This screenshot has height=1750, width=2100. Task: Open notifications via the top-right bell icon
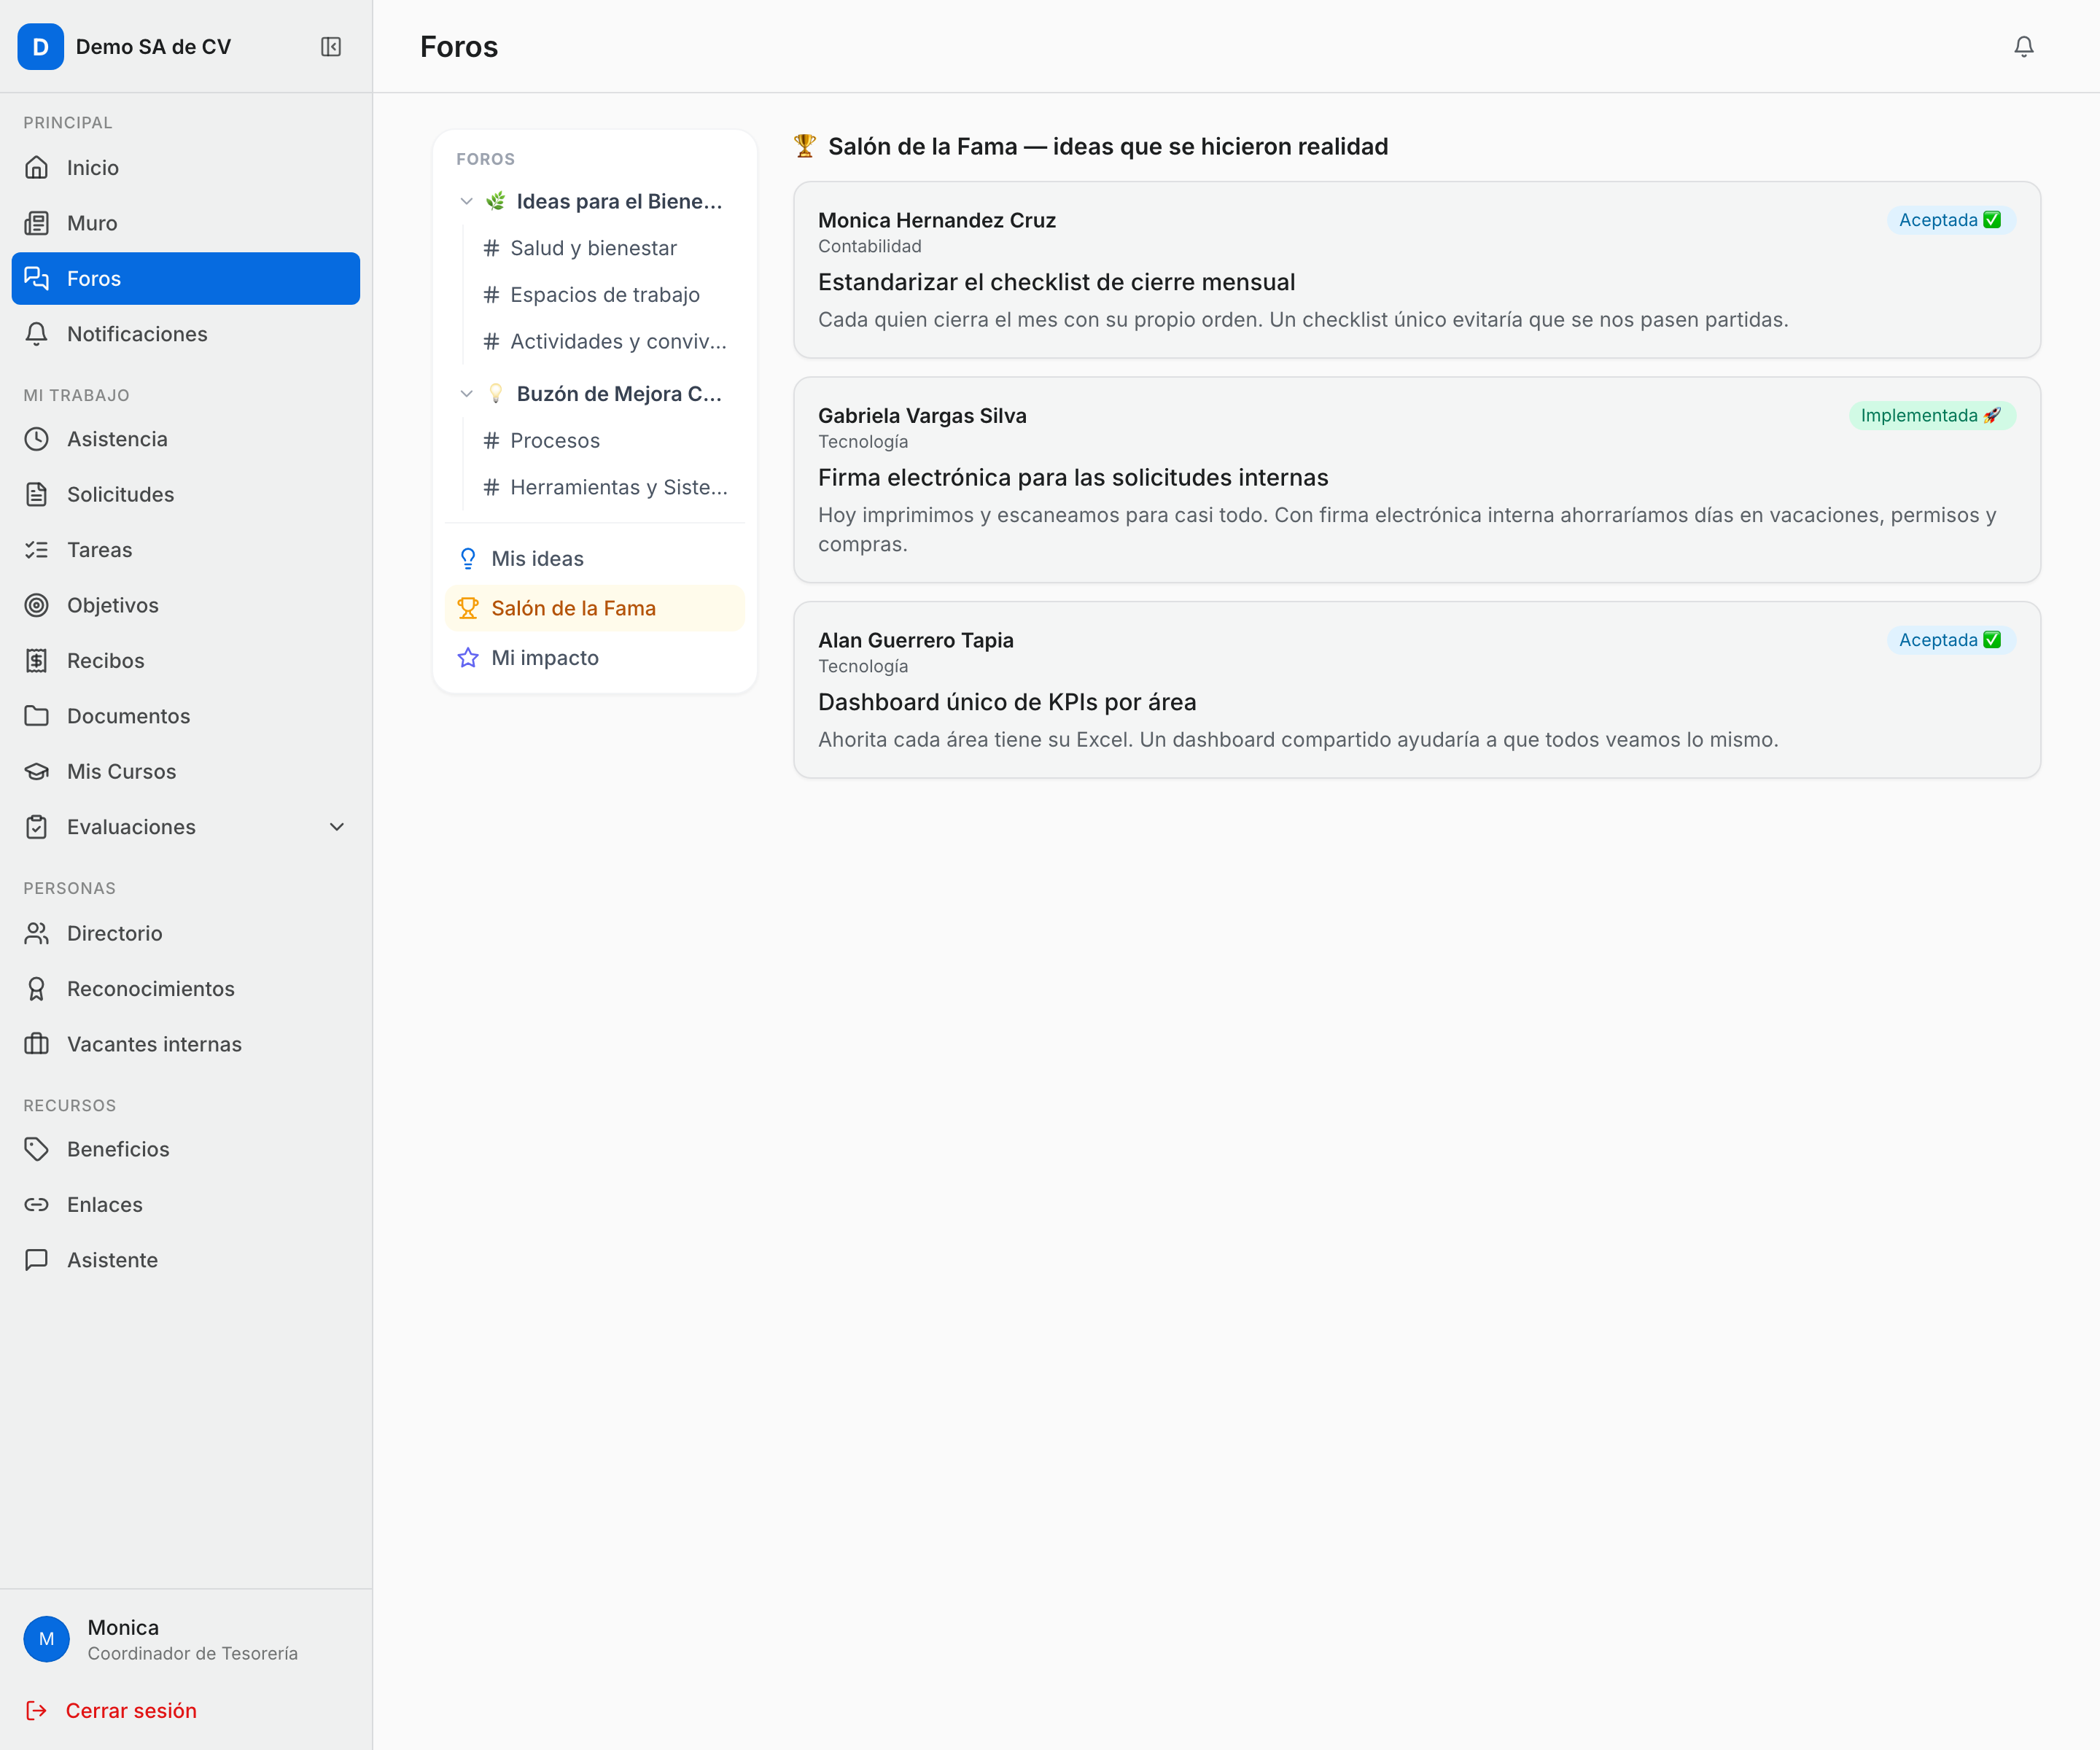(x=2023, y=47)
